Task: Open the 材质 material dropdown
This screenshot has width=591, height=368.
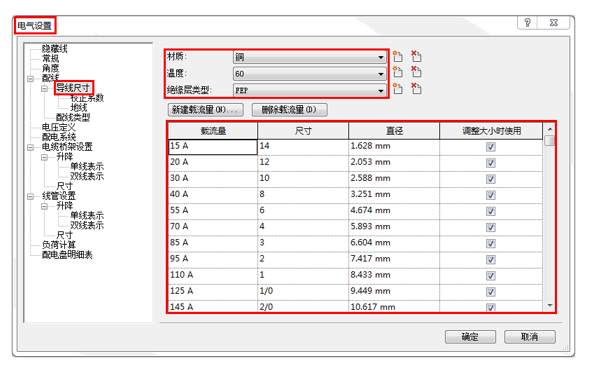Action: point(310,57)
